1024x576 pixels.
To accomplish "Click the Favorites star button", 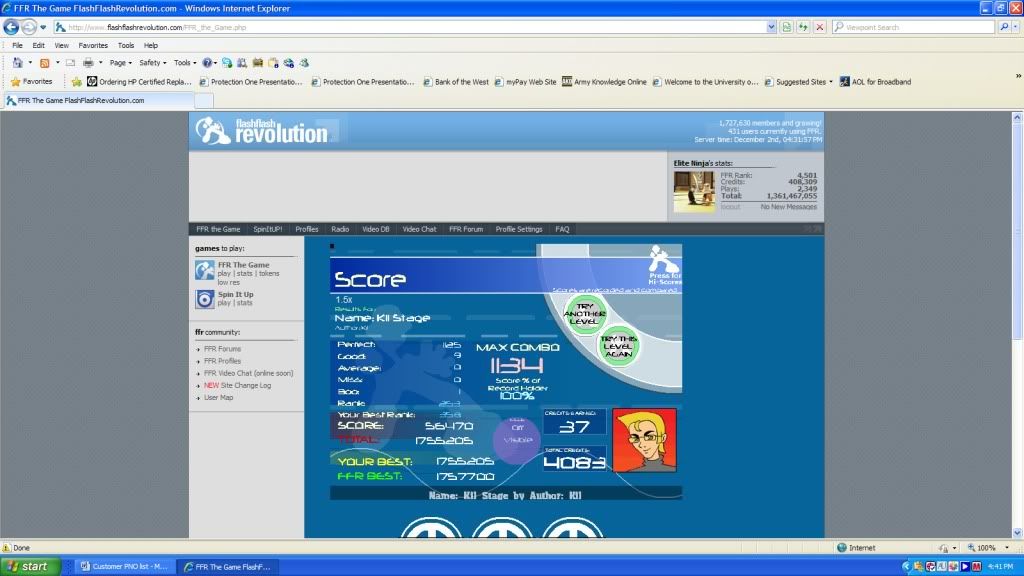I will 31,82.
